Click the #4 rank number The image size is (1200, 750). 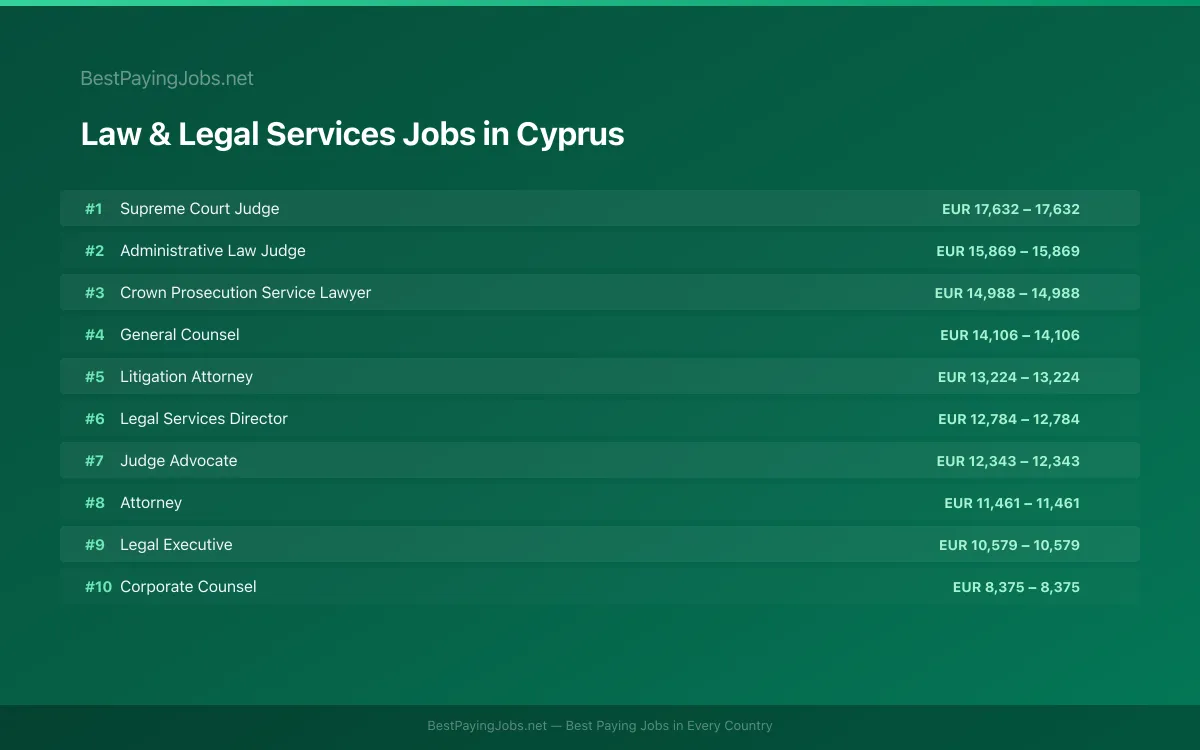(94, 335)
